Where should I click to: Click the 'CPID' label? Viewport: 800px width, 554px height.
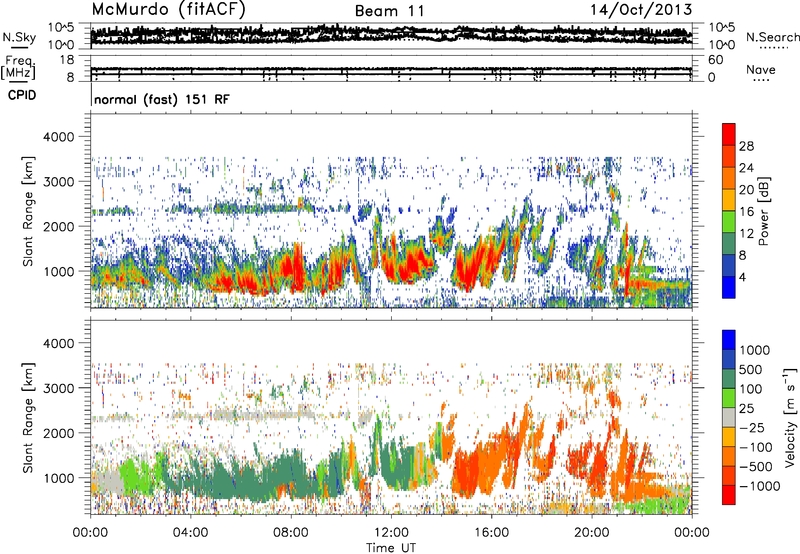(22, 95)
